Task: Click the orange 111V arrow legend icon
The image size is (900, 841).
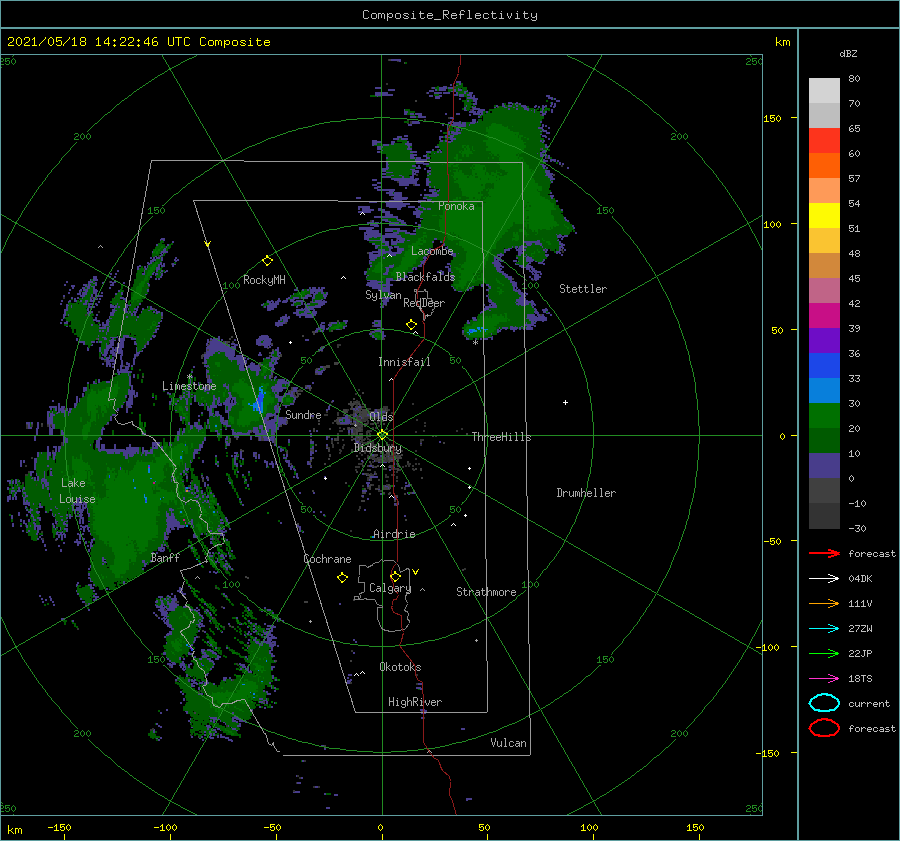Action: pos(824,603)
